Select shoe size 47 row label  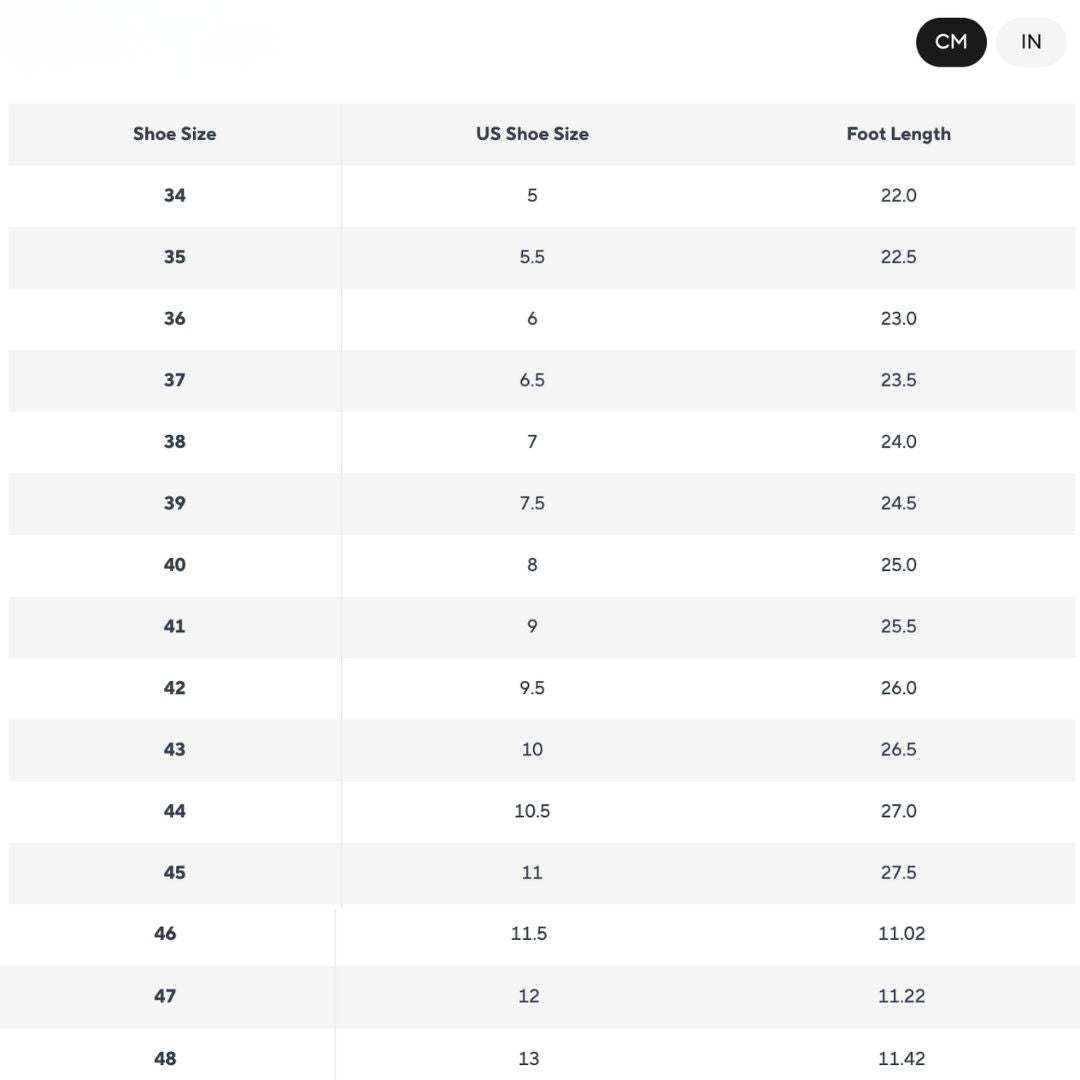[x=165, y=996]
